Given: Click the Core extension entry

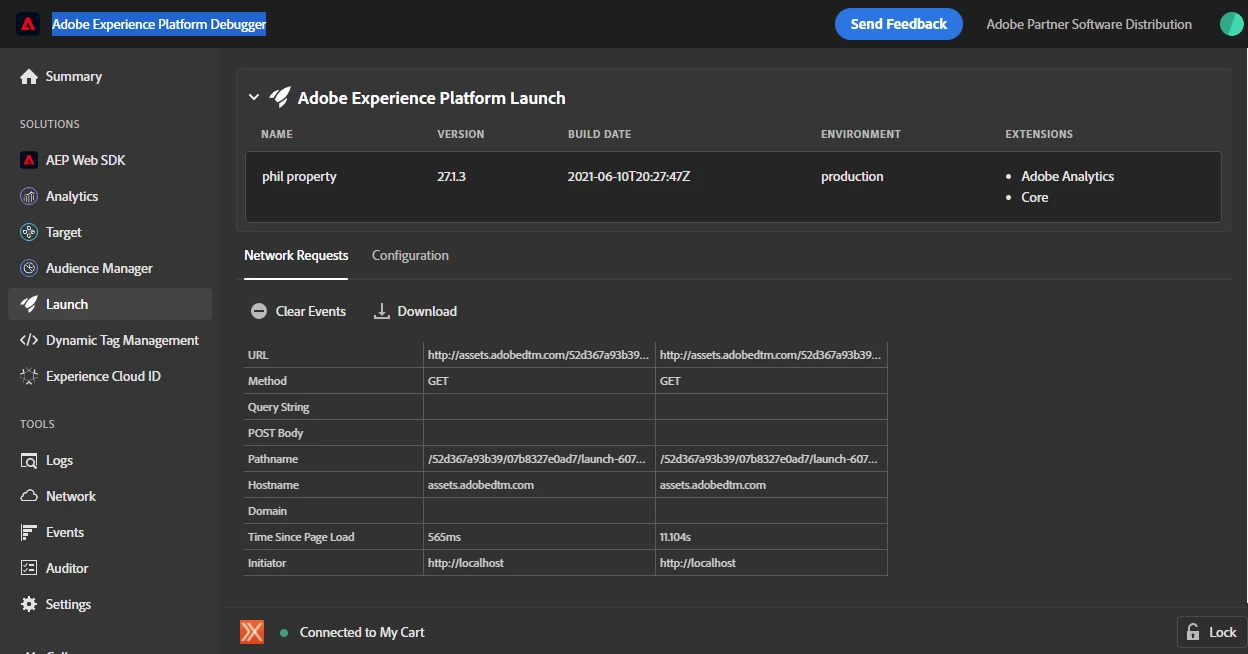Looking at the screenshot, I should click(x=1035, y=197).
